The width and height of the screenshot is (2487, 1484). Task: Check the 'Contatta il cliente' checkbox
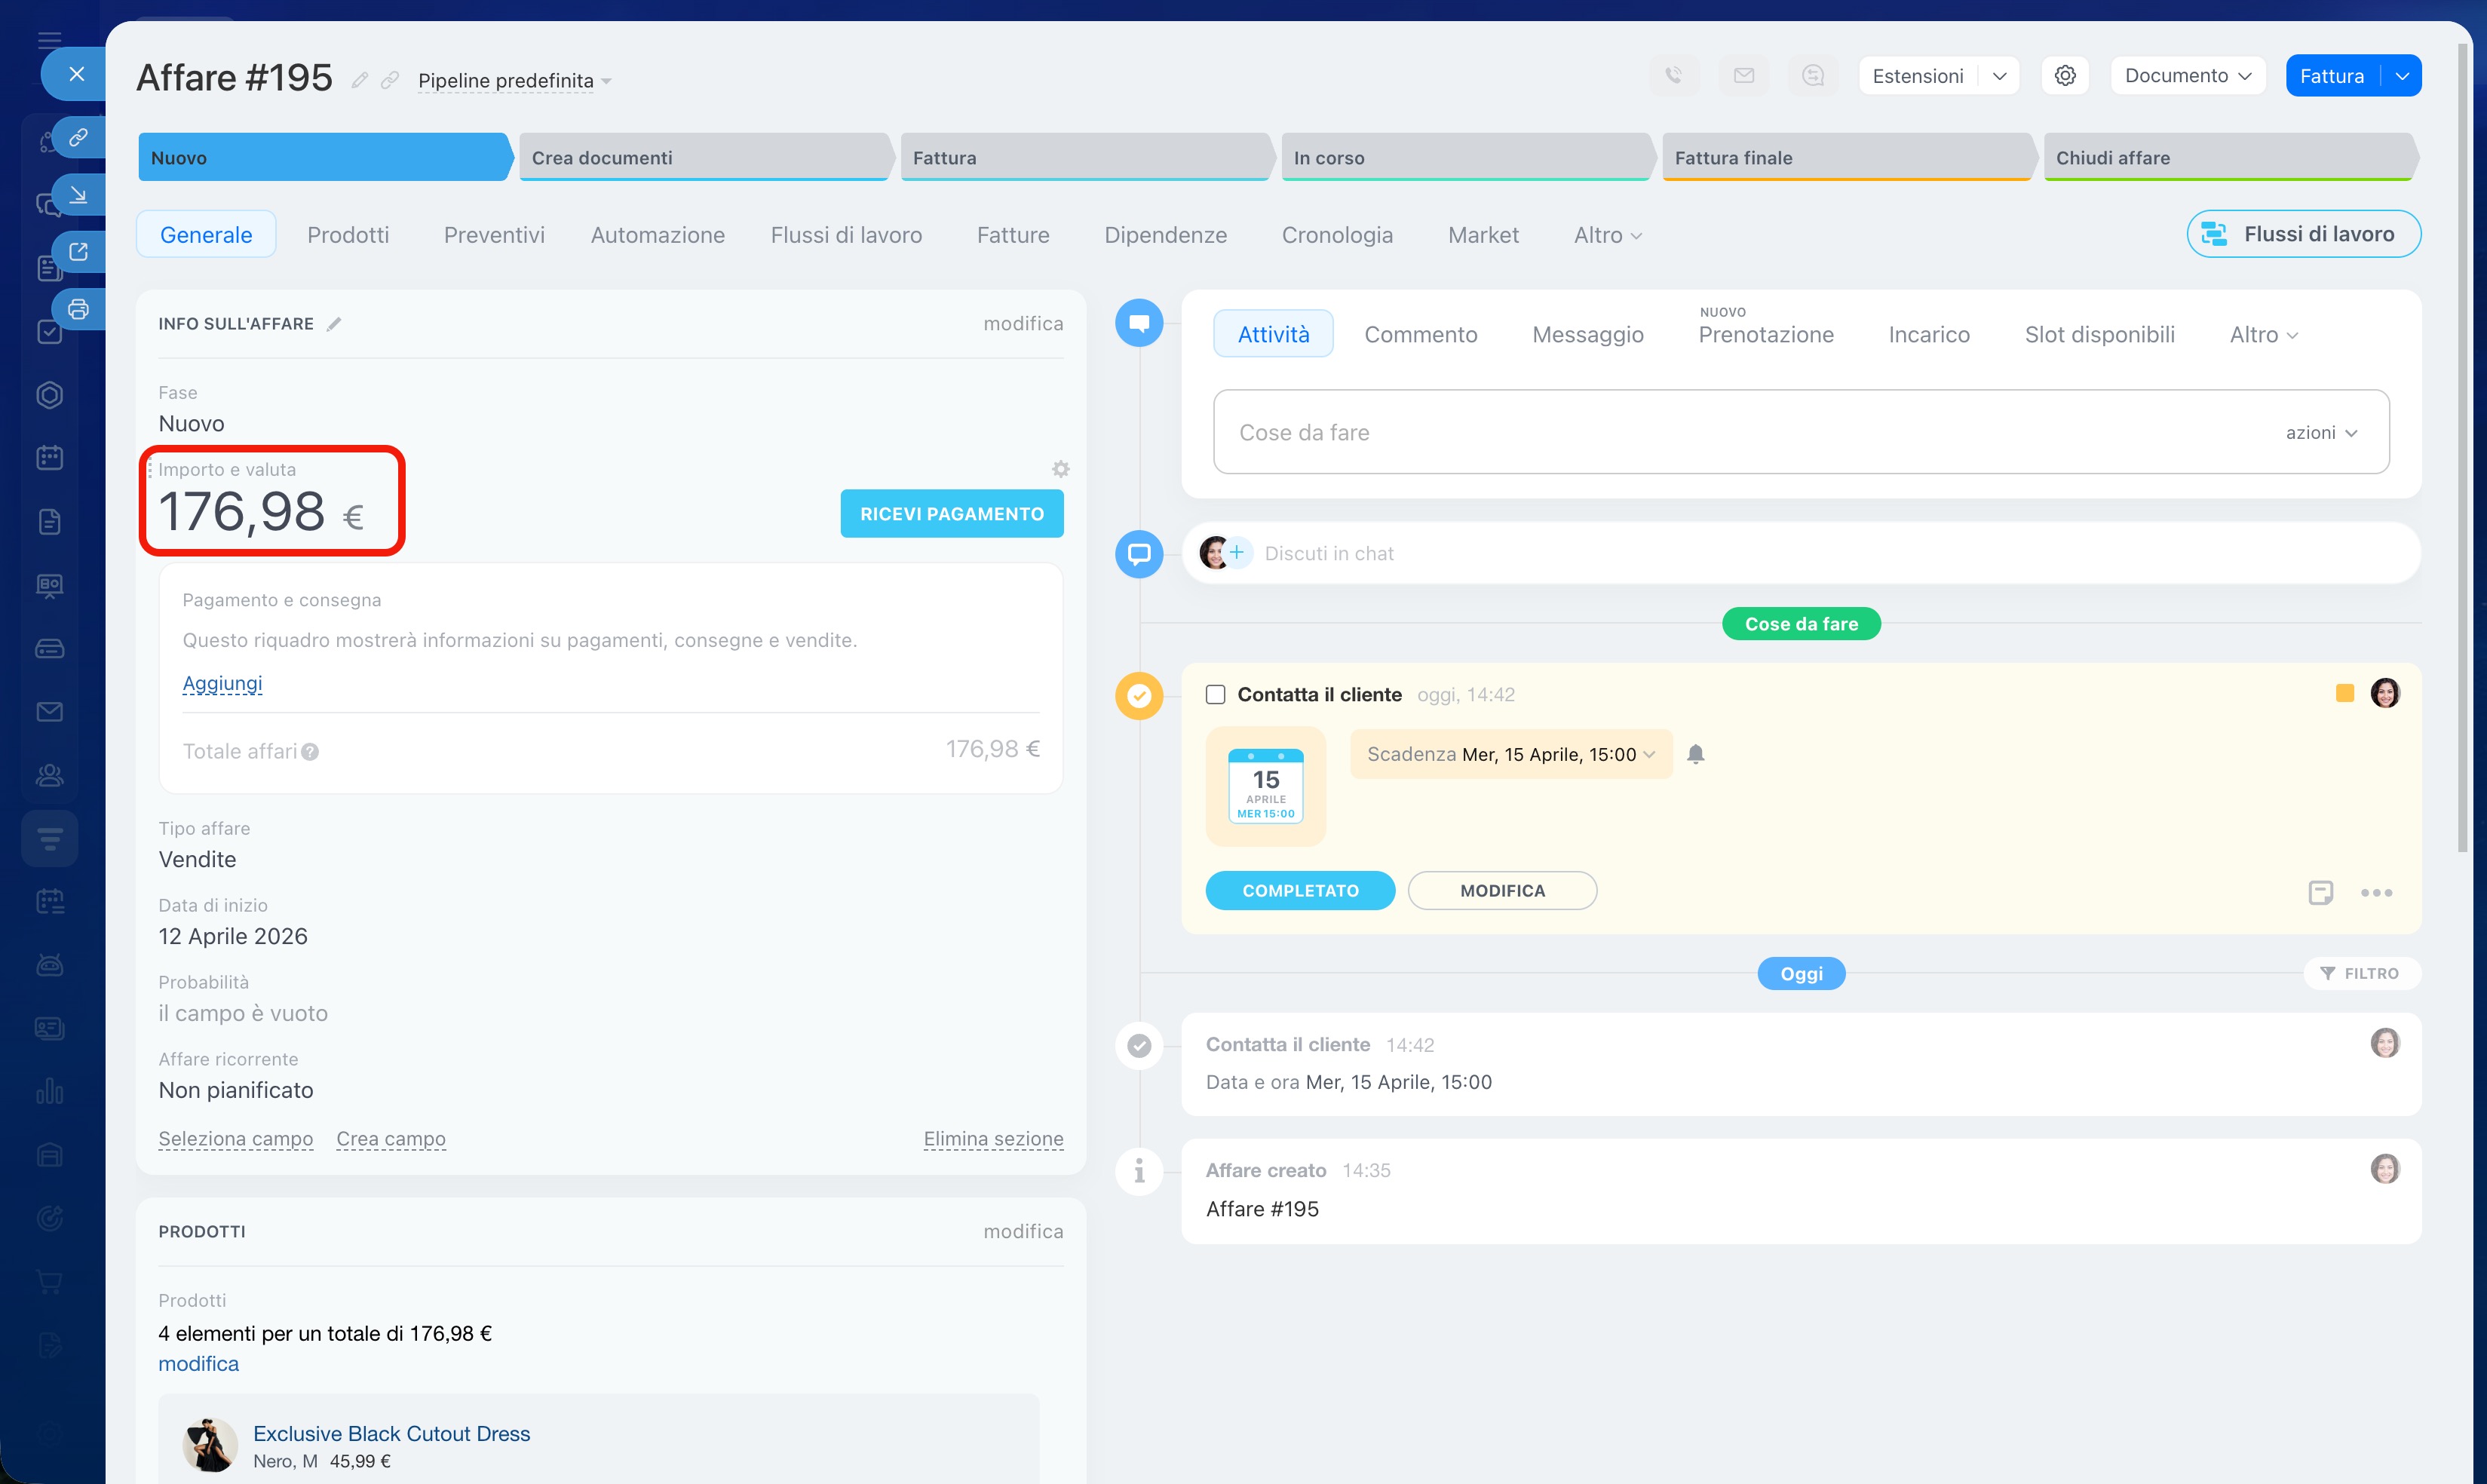coord(1215,694)
